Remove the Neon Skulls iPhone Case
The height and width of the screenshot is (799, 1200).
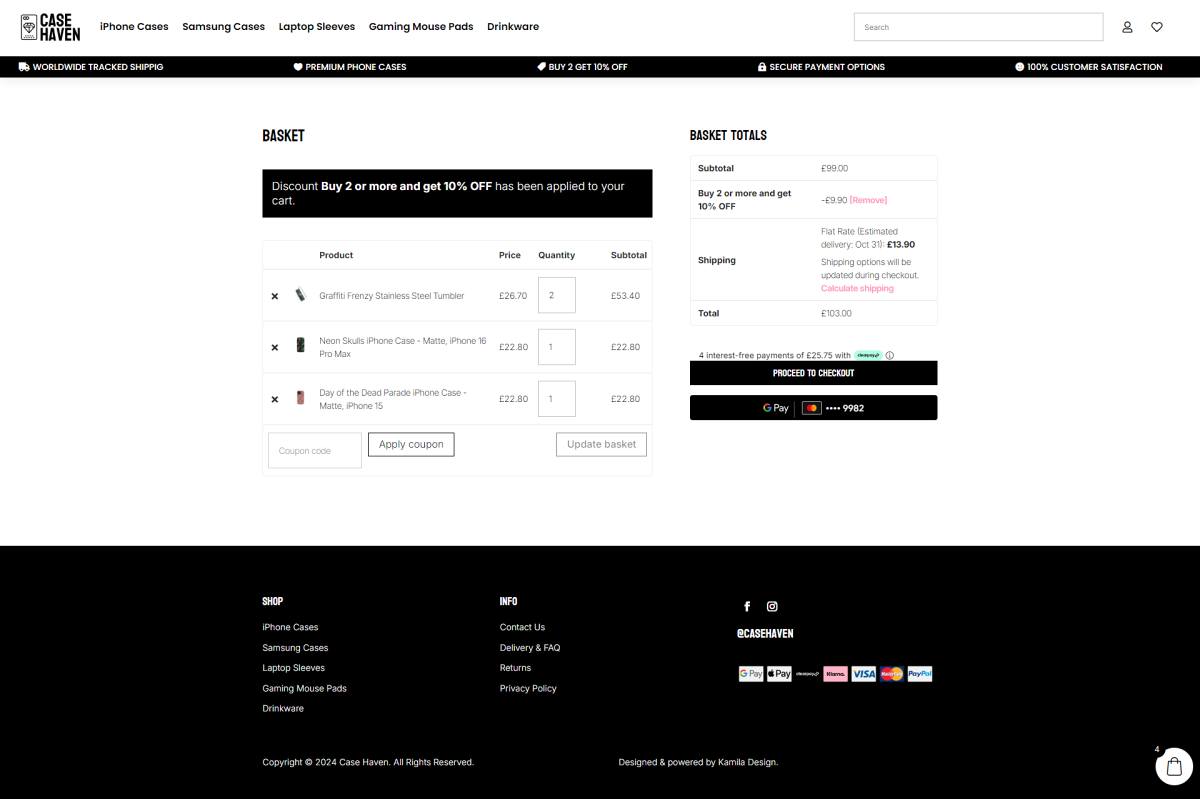275,347
